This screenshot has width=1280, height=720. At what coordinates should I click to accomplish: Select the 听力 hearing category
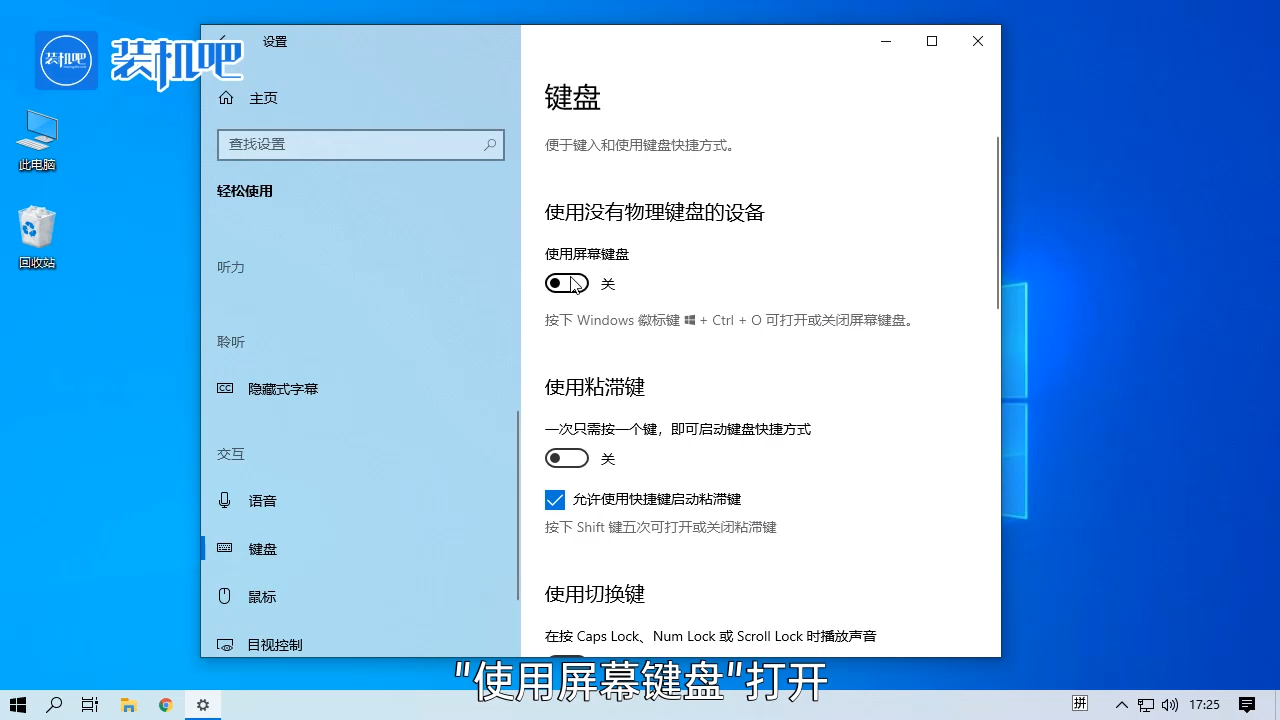coord(231,267)
